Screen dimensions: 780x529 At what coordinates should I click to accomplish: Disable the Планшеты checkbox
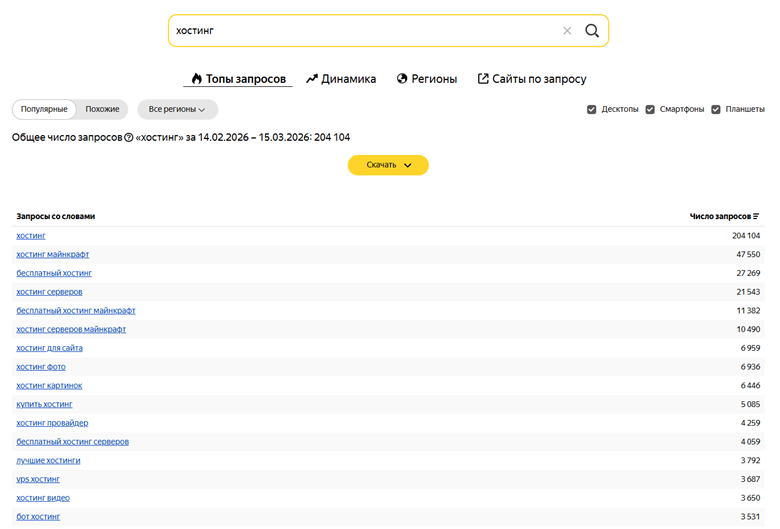point(716,109)
